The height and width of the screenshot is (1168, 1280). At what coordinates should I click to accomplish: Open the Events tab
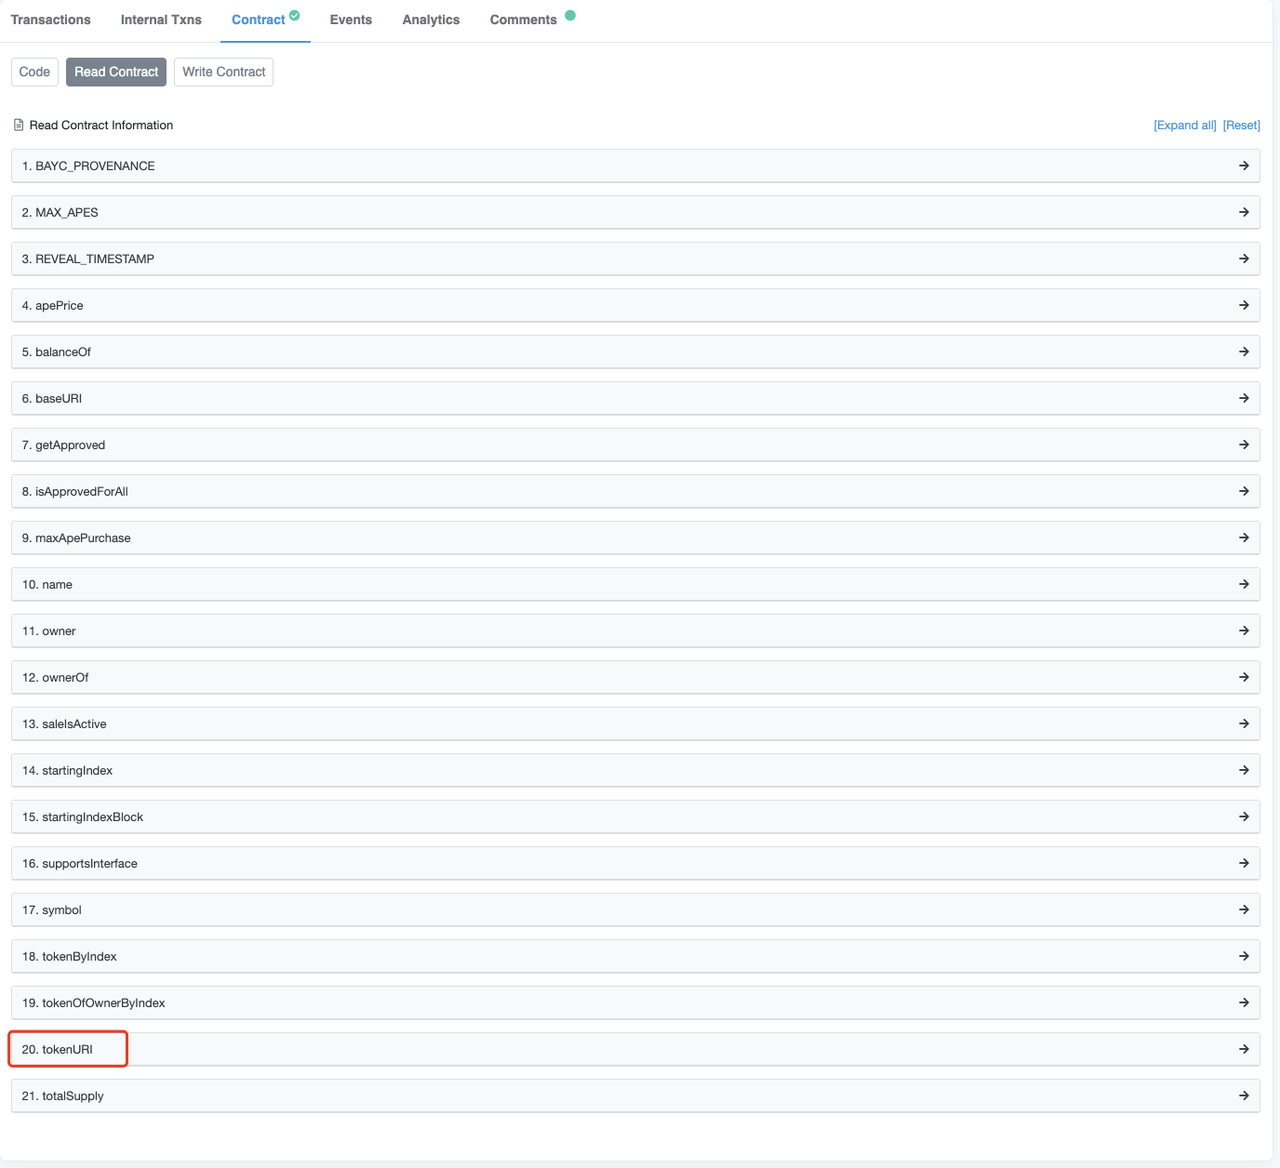pos(351,20)
